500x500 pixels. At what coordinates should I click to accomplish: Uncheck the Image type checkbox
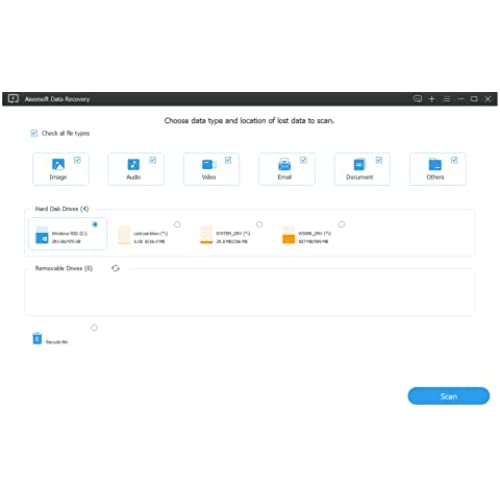[x=77, y=160]
